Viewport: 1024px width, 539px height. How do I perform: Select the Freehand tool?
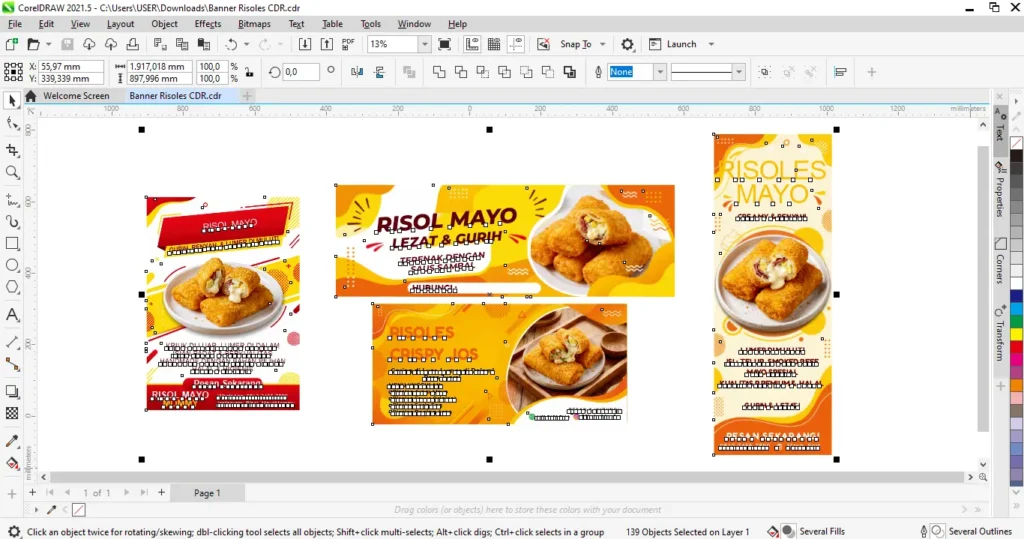click(12, 200)
